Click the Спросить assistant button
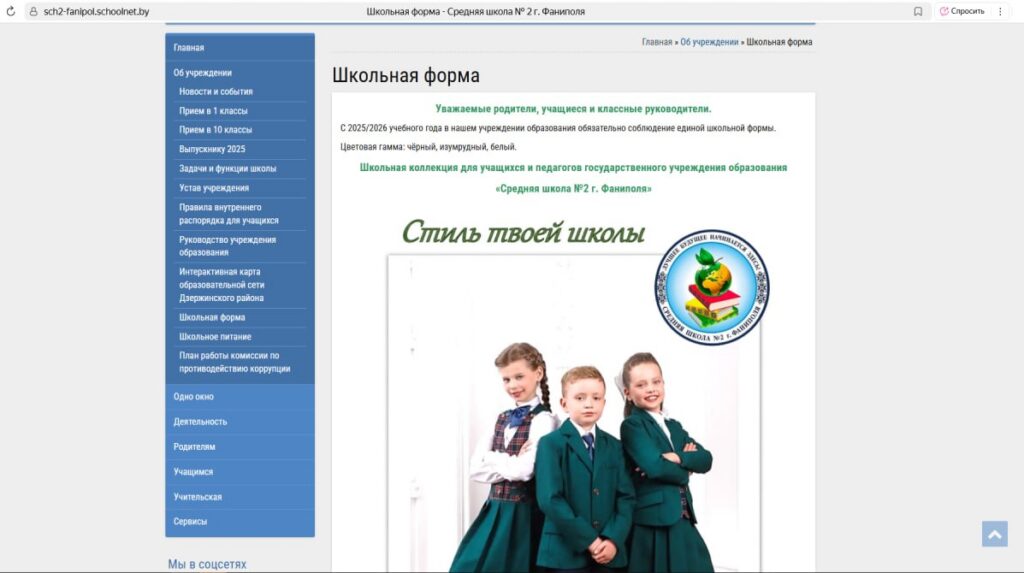Screen dimensions: 1024x573 [962, 11]
